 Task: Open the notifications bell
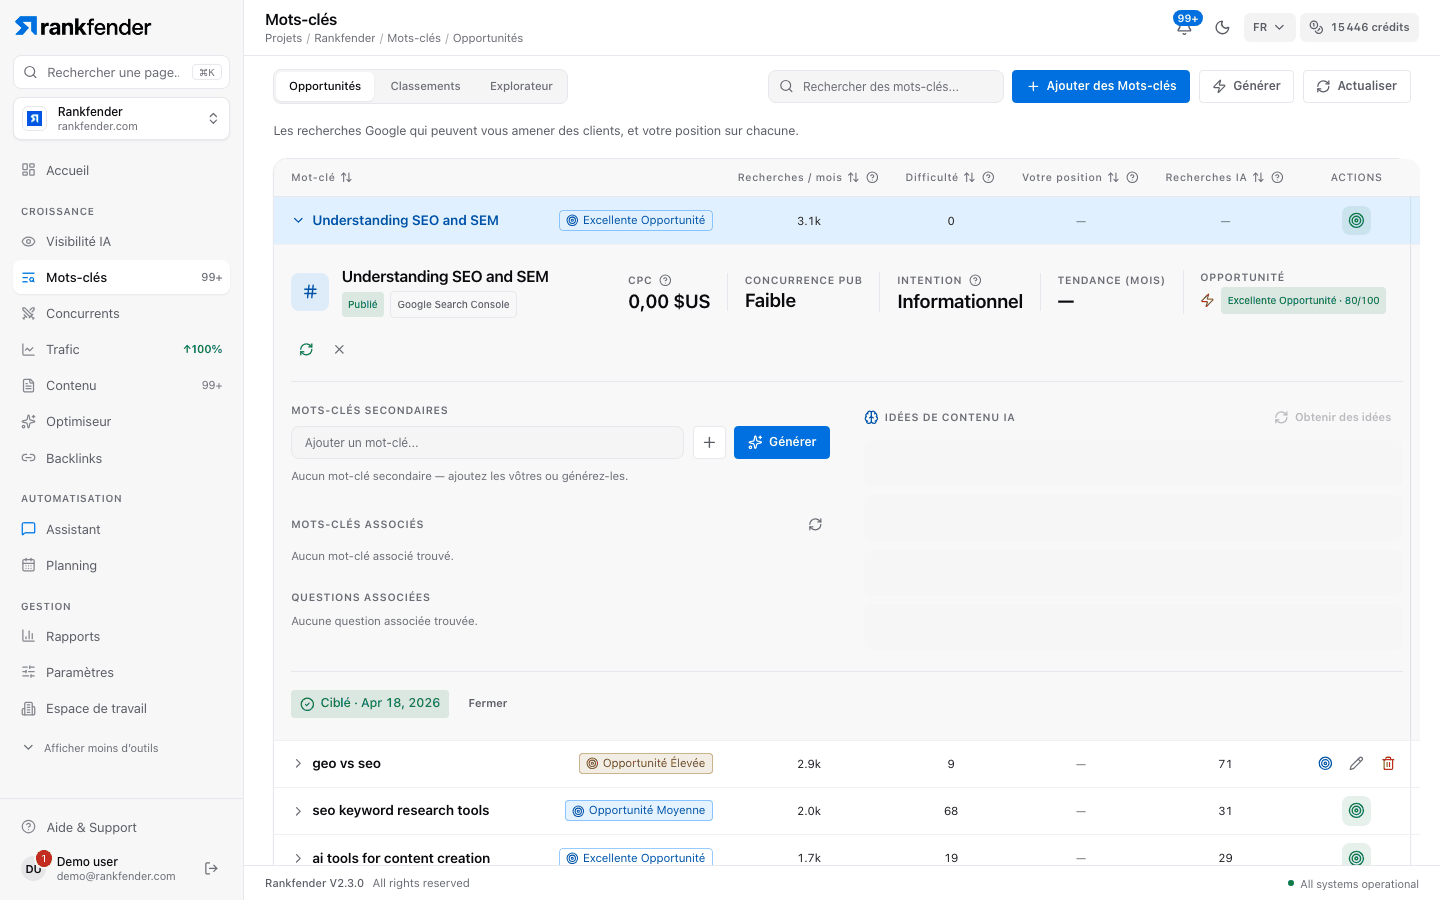coord(1184,27)
